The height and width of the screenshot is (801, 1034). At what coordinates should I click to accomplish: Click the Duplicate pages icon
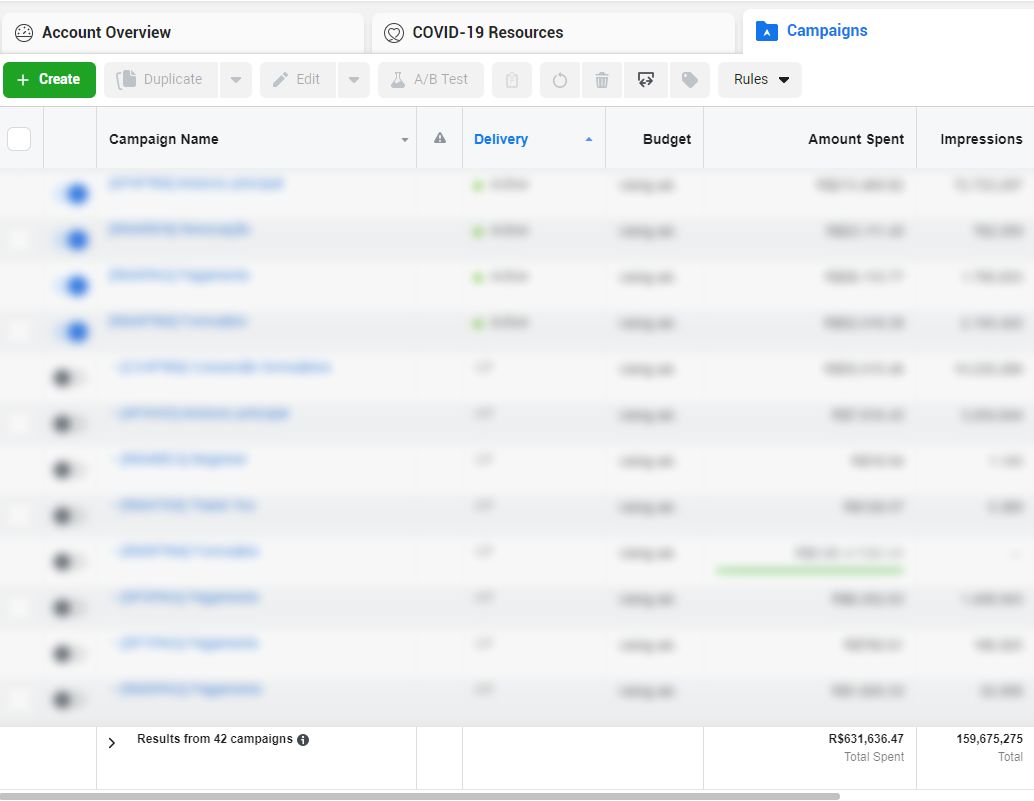pos(126,80)
